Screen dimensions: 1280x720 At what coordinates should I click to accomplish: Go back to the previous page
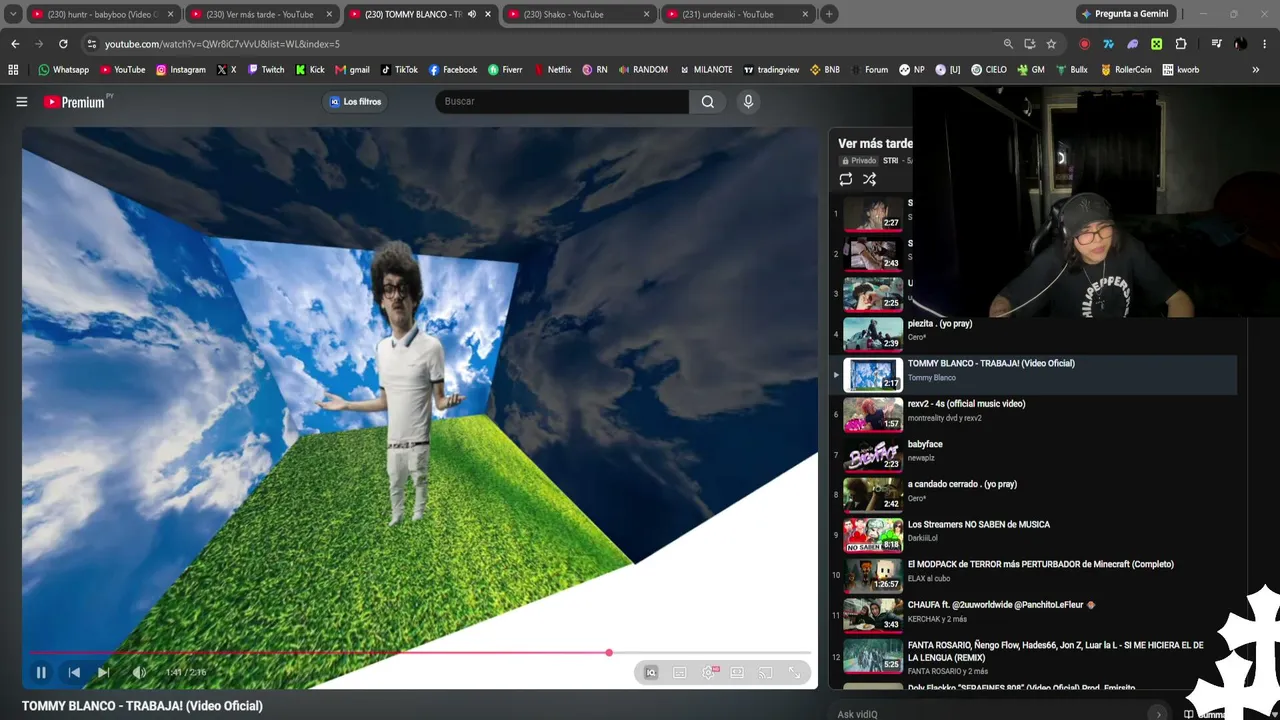point(15,44)
